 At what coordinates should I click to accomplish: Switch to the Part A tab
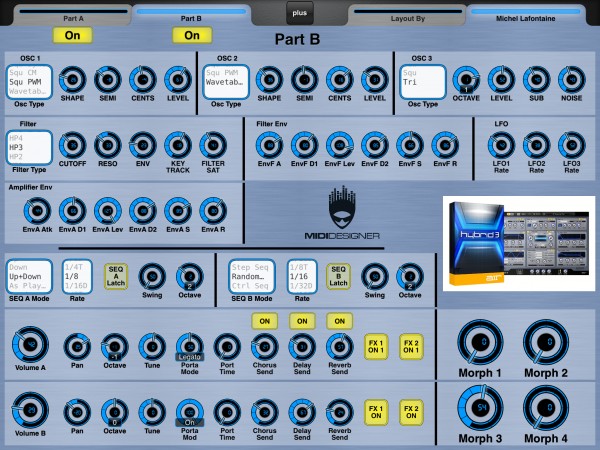tap(73, 16)
